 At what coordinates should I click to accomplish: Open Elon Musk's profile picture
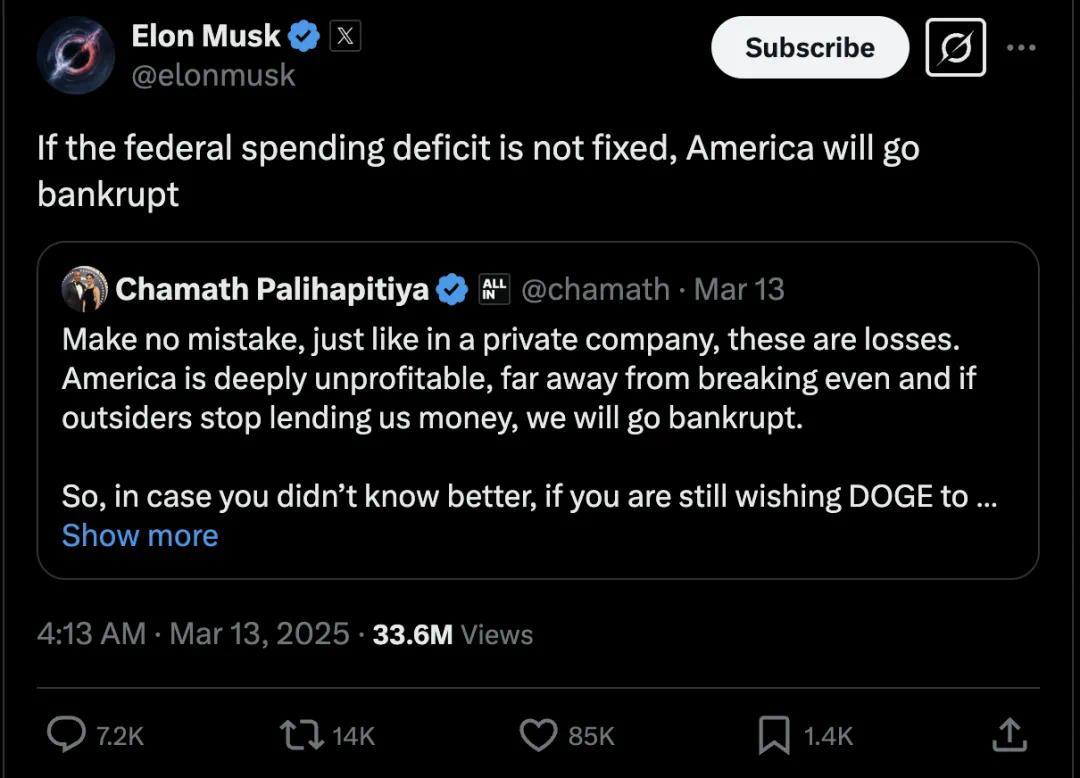(76, 55)
